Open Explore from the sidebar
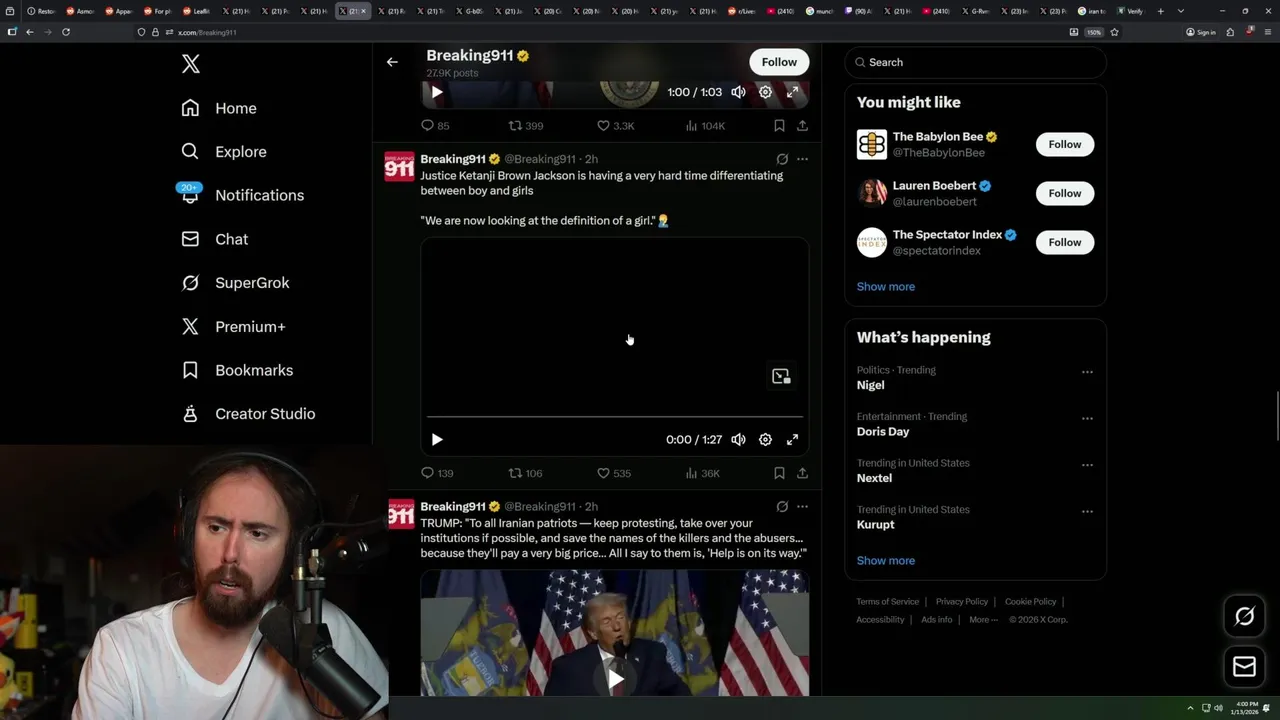Image resolution: width=1280 pixels, height=720 pixels. coord(224,152)
